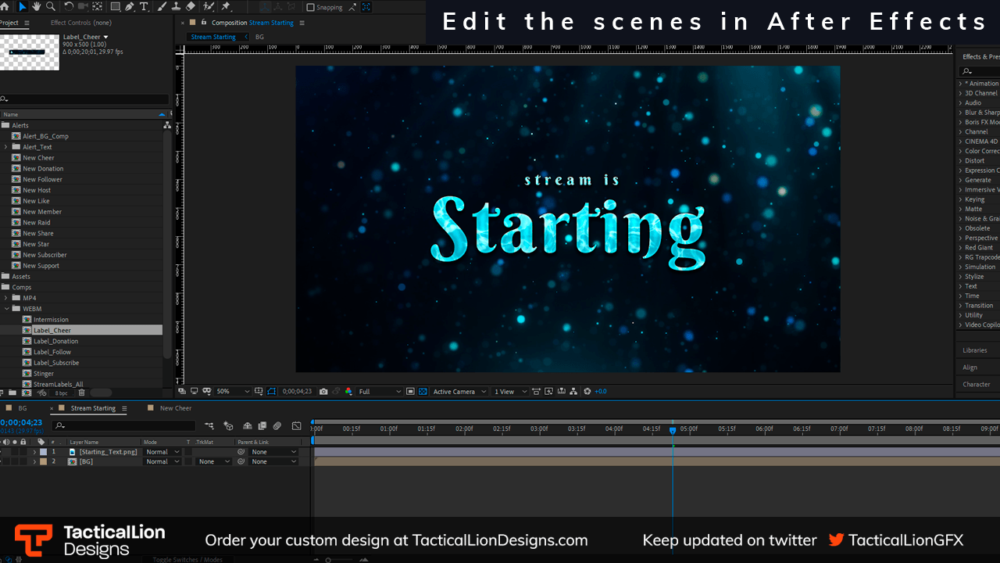Click the blue current time indicator playhead
The height and width of the screenshot is (563, 1000).
(x=672, y=430)
